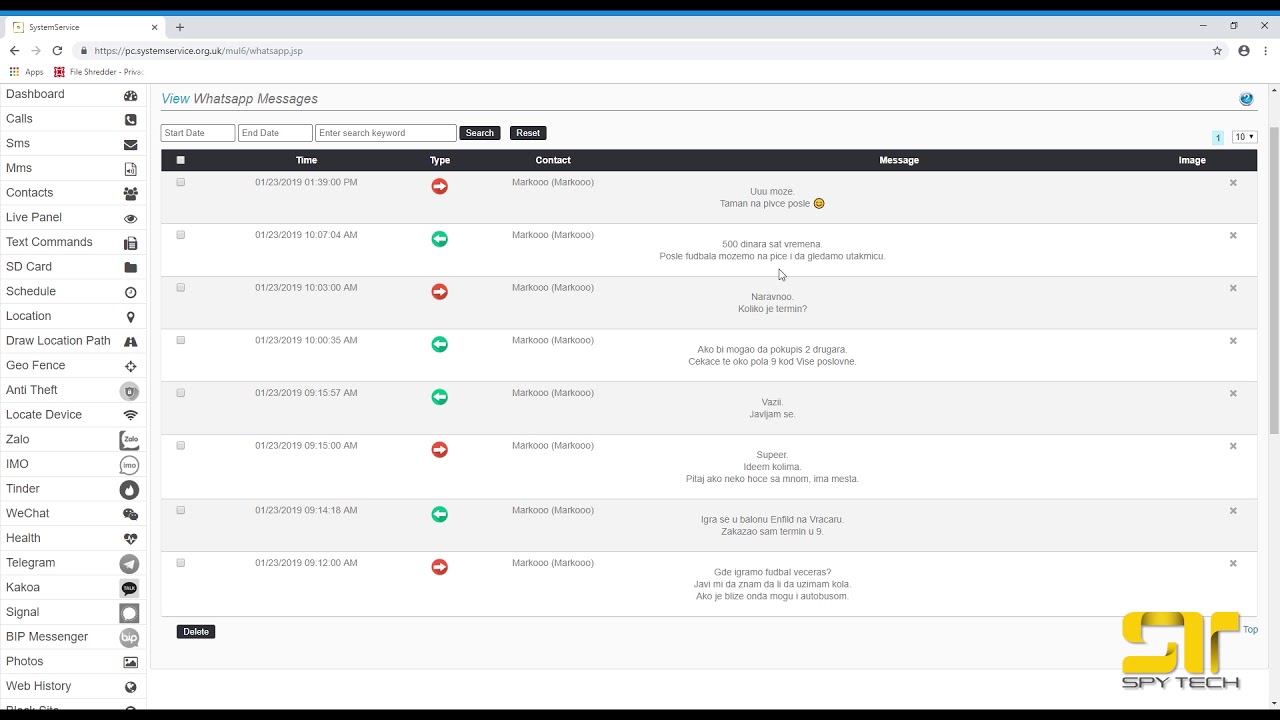
Task: Click the Web History globe icon
Action: tap(130, 687)
